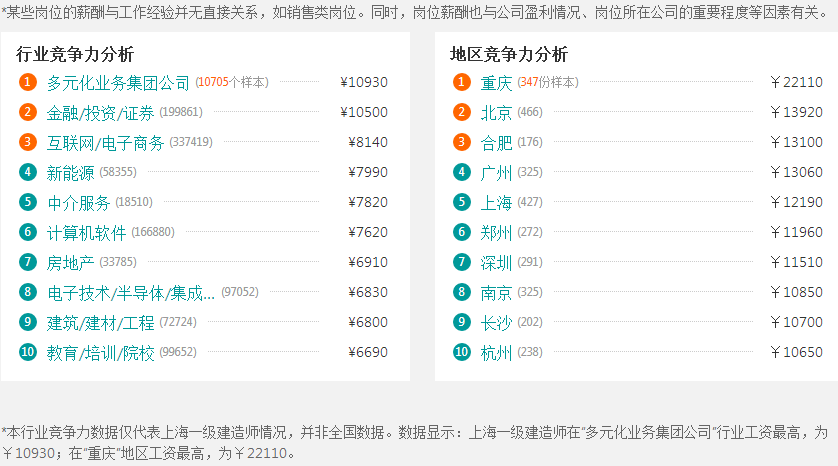Open the 多元化业务集团公司 industry link
This screenshot has width=838, height=466.
tap(118, 82)
